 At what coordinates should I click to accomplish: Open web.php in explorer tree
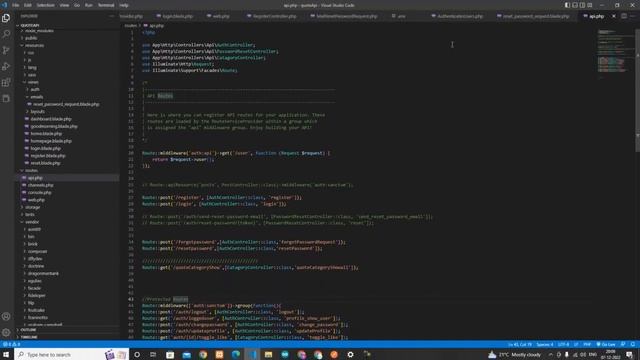pyautogui.click(x=36, y=200)
